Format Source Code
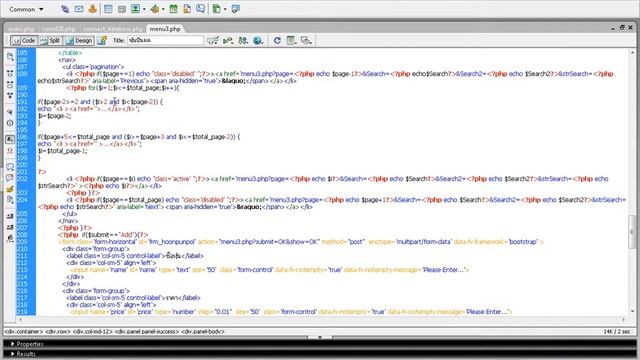The width and height of the screenshot is (640, 360). [10, 238]
